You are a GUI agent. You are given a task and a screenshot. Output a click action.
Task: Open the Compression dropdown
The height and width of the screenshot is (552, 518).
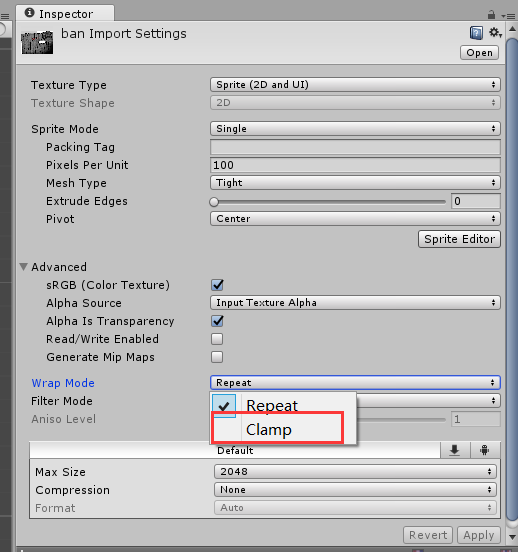pos(355,490)
